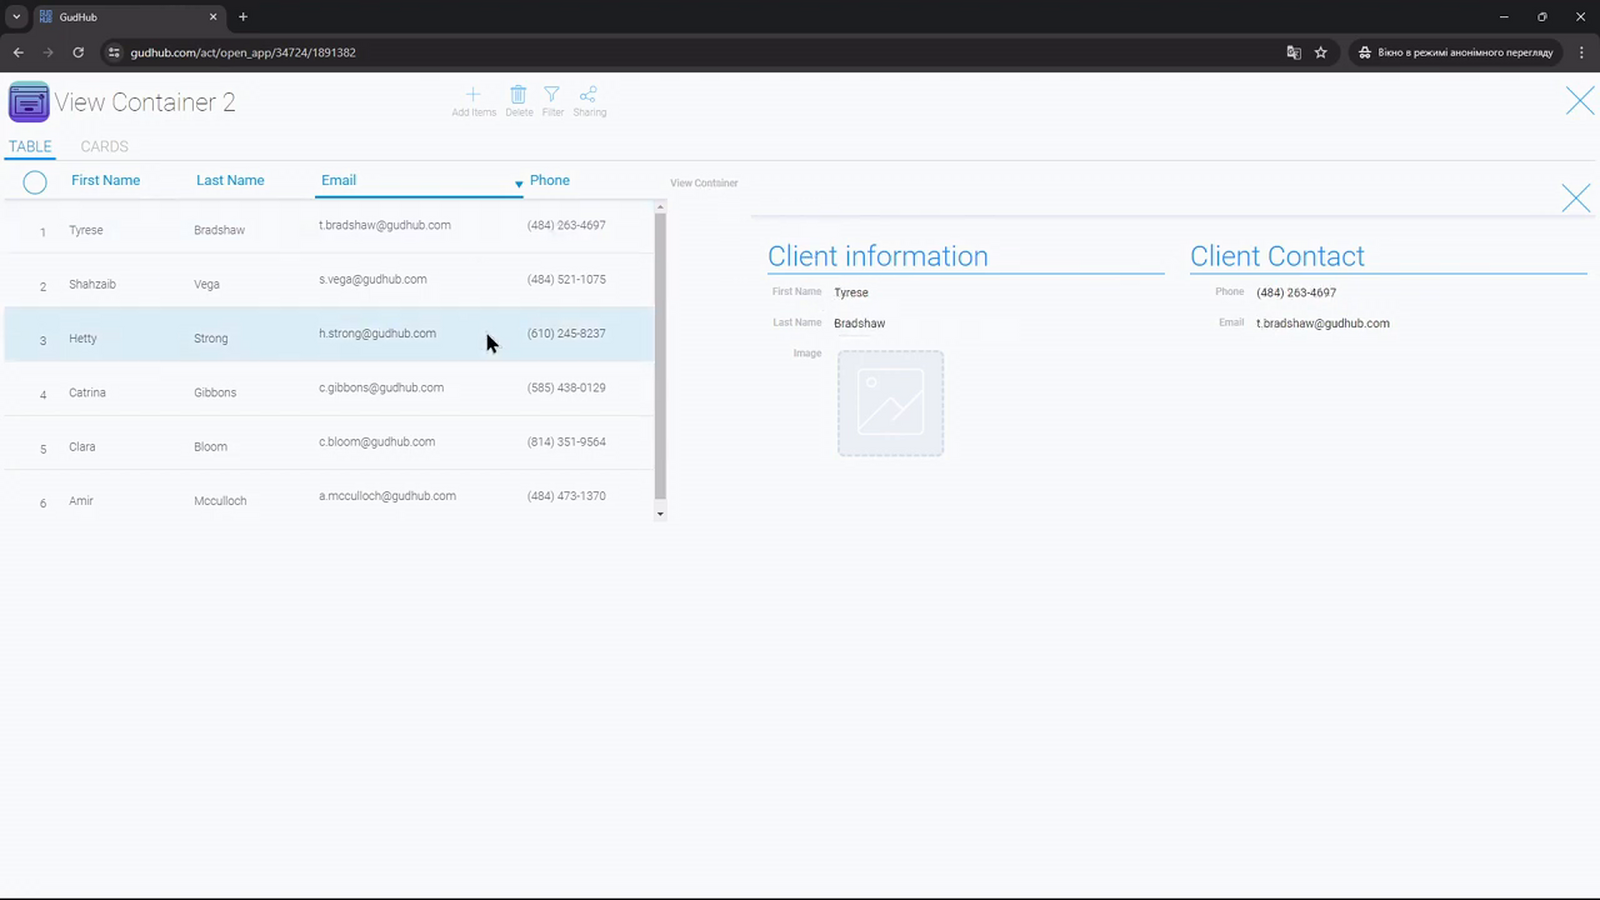Close the app with the top-right X

1580,100
